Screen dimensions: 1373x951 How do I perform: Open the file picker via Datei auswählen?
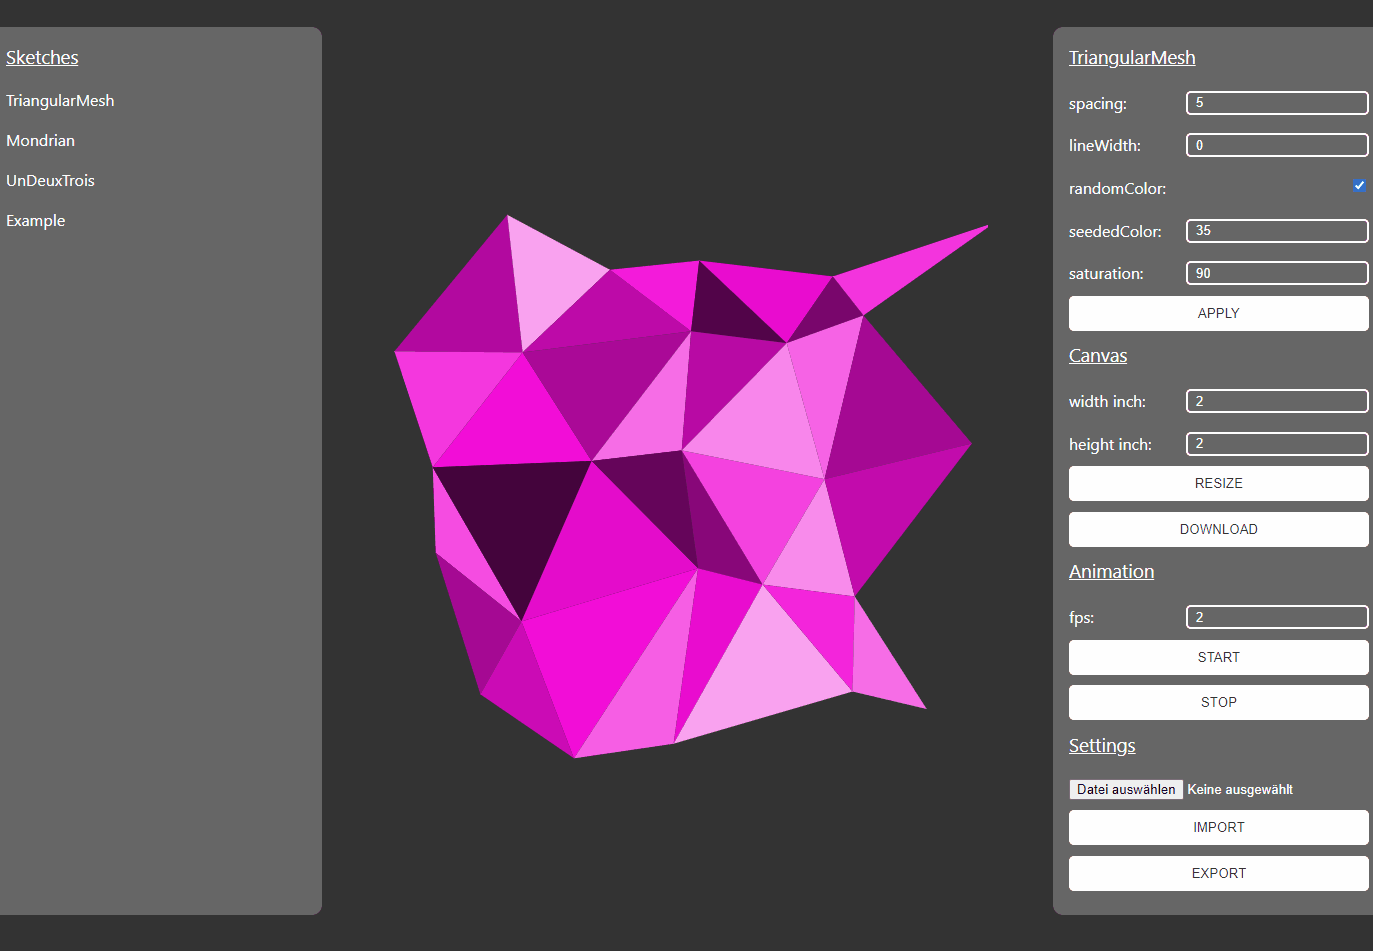tap(1125, 789)
